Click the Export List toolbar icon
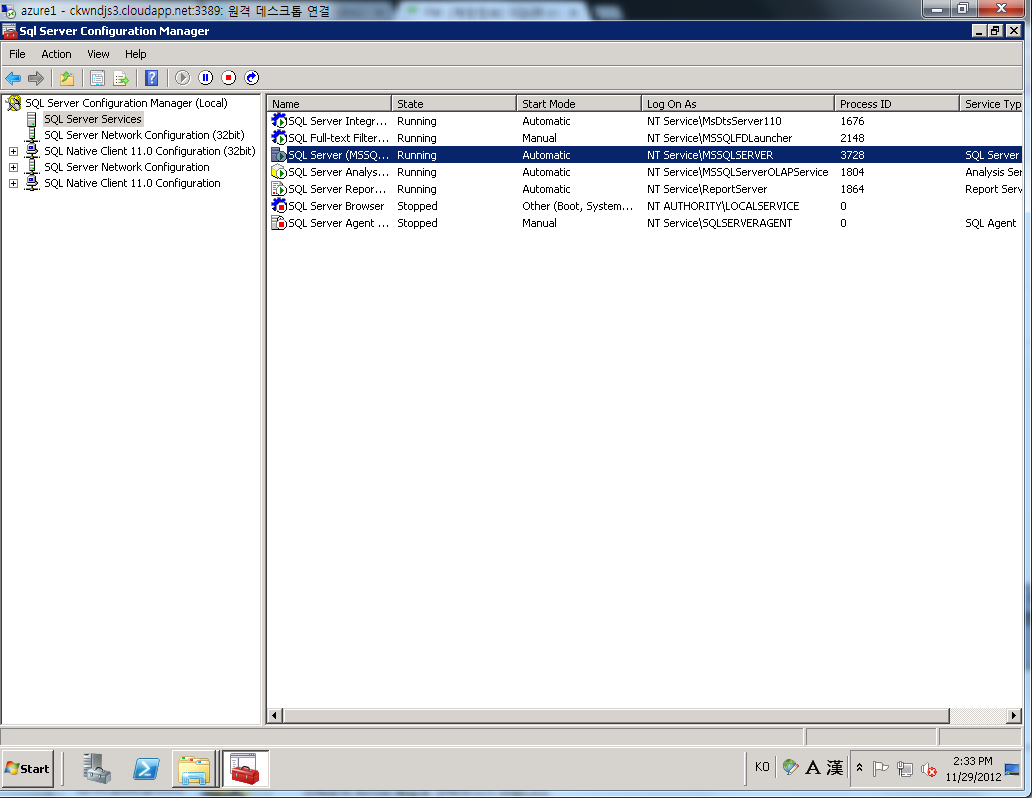 tap(121, 78)
